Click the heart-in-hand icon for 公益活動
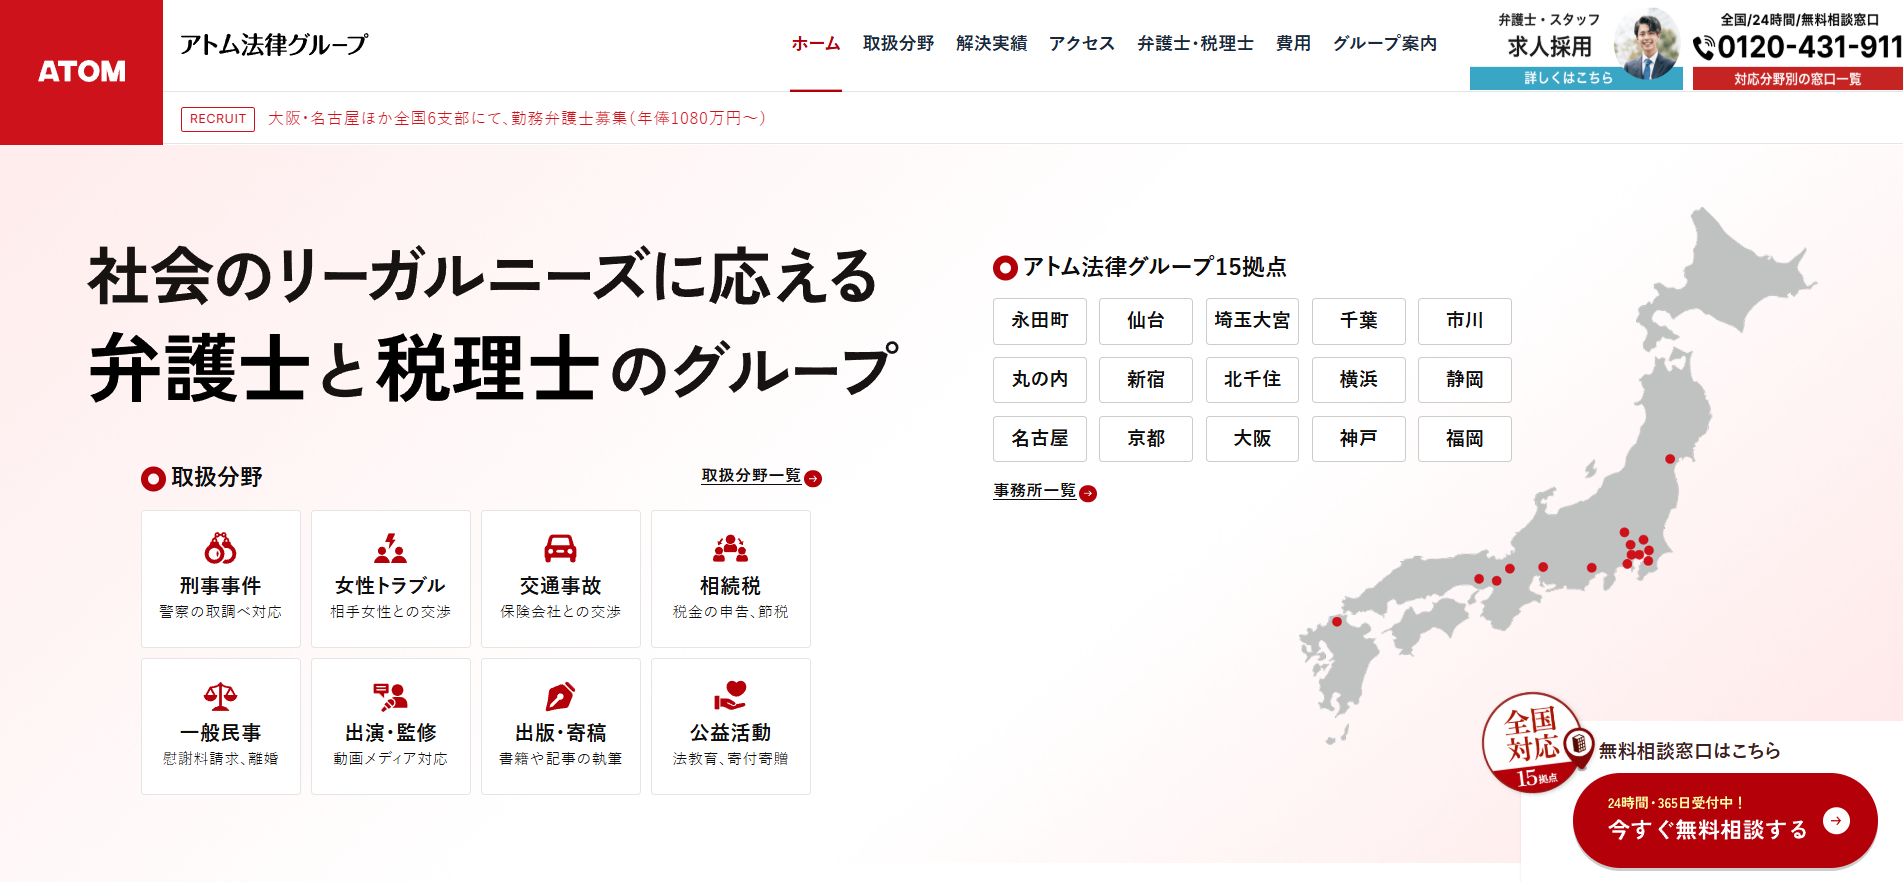The height and width of the screenshot is (882, 1903). [x=730, y=695]
